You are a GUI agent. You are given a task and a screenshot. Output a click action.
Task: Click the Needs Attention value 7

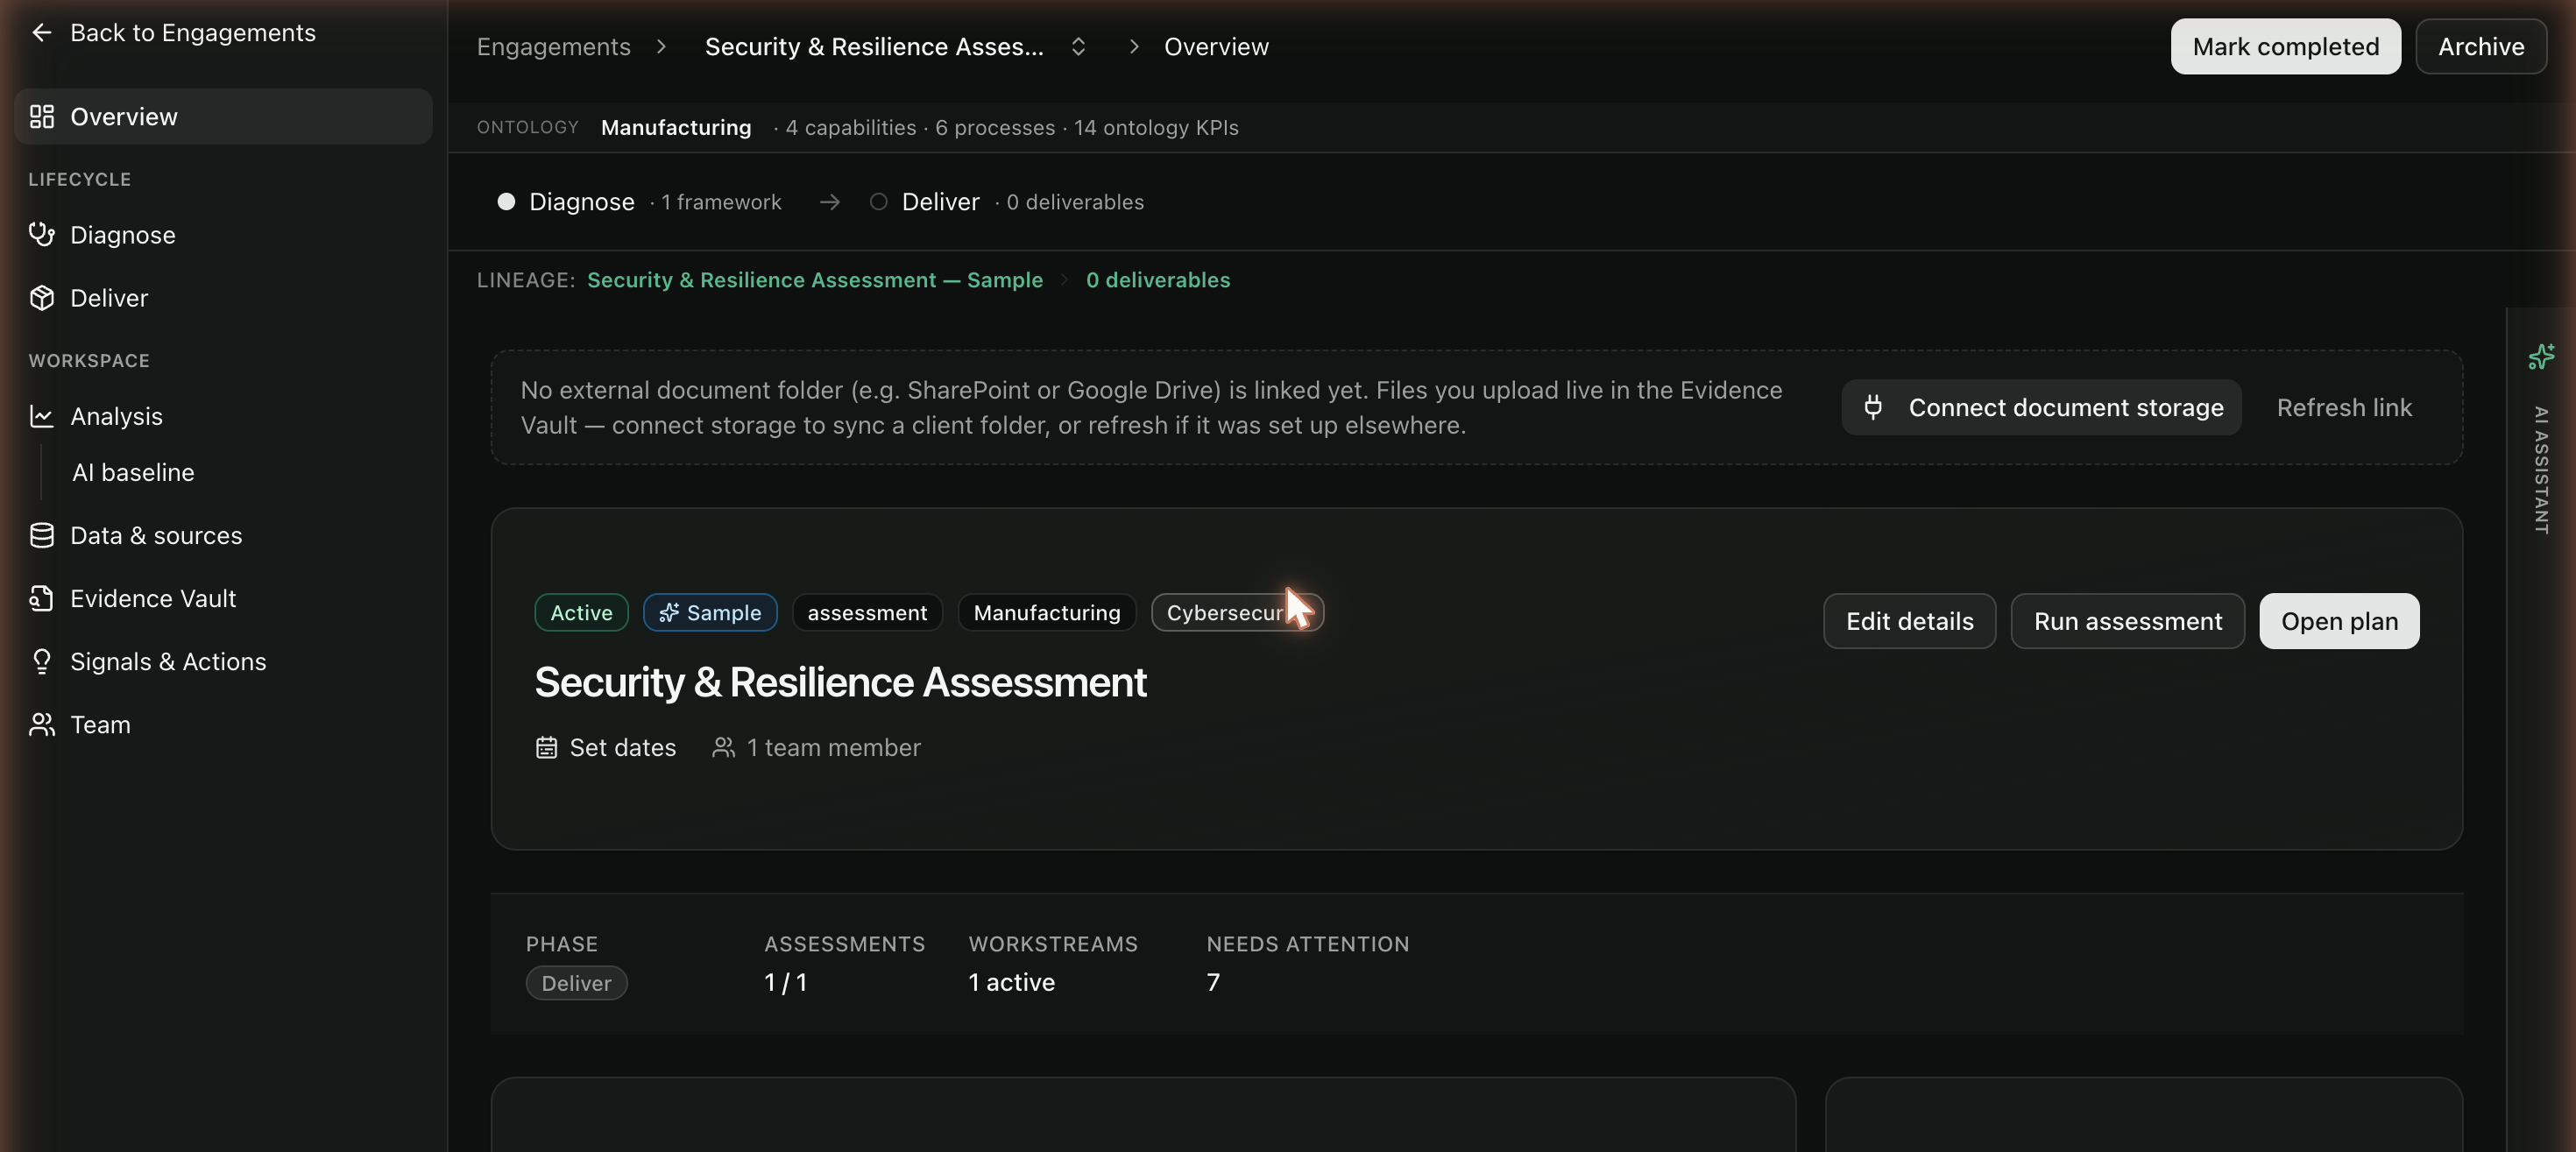[x=1213, y=982]
